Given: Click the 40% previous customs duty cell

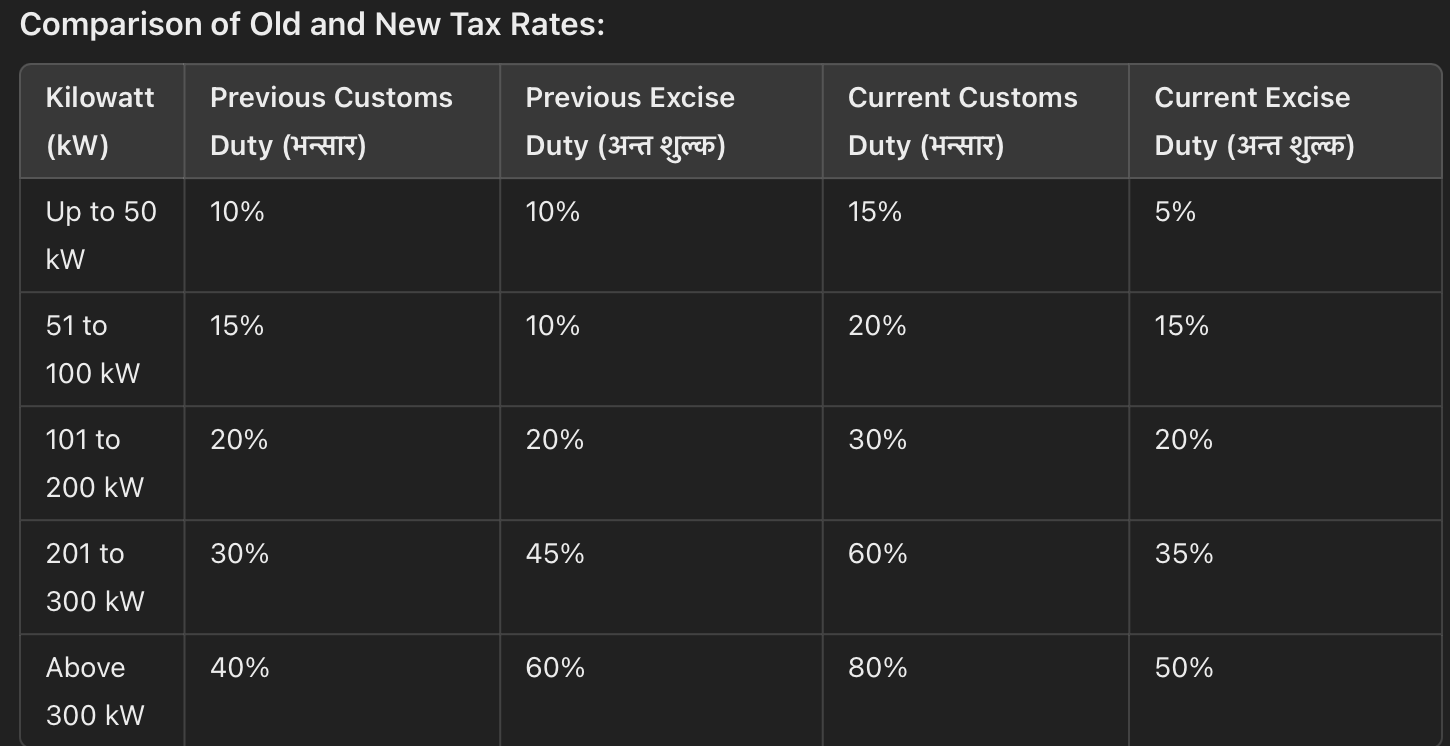Looking at the screenshot, I should click(x=240, y=668).
